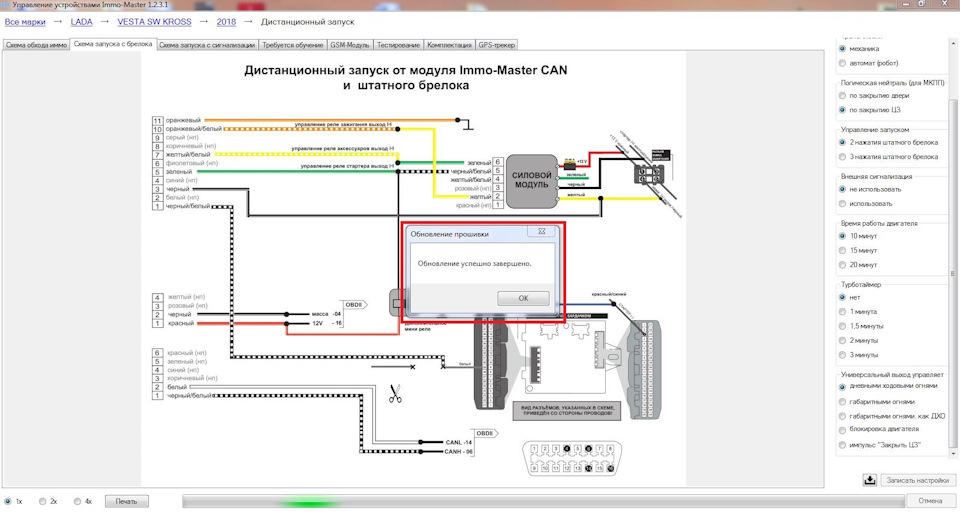The height and width of the screenshot is (514, 960).
Task: Click the Дистанционный запуск breadcrumb text
Action: tap(307, 21)
